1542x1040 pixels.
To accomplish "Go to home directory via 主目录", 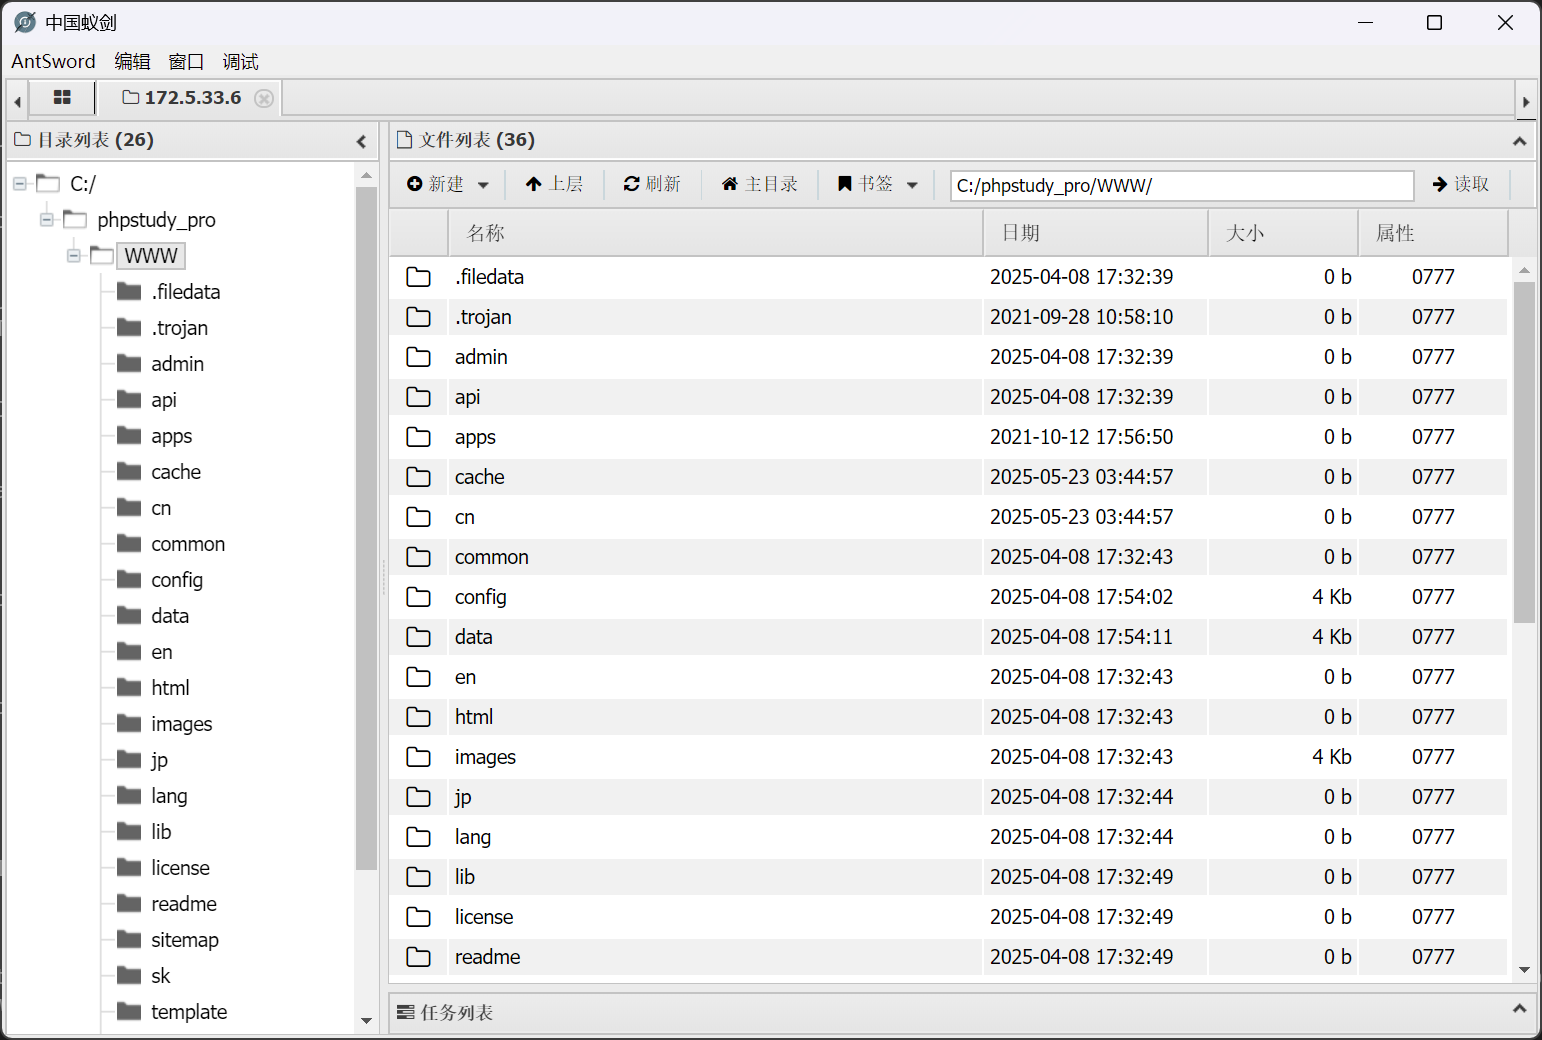I will tap(760, 184).
